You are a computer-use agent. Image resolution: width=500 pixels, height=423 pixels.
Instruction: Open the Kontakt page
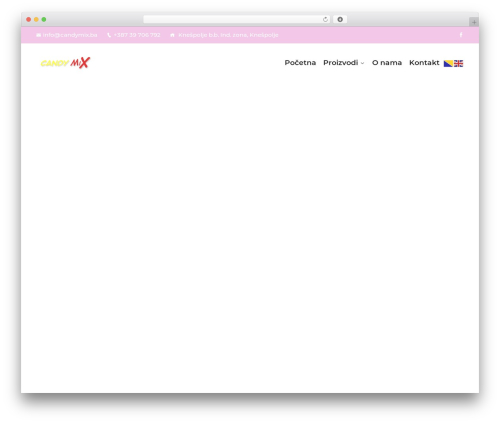[424, 63]
